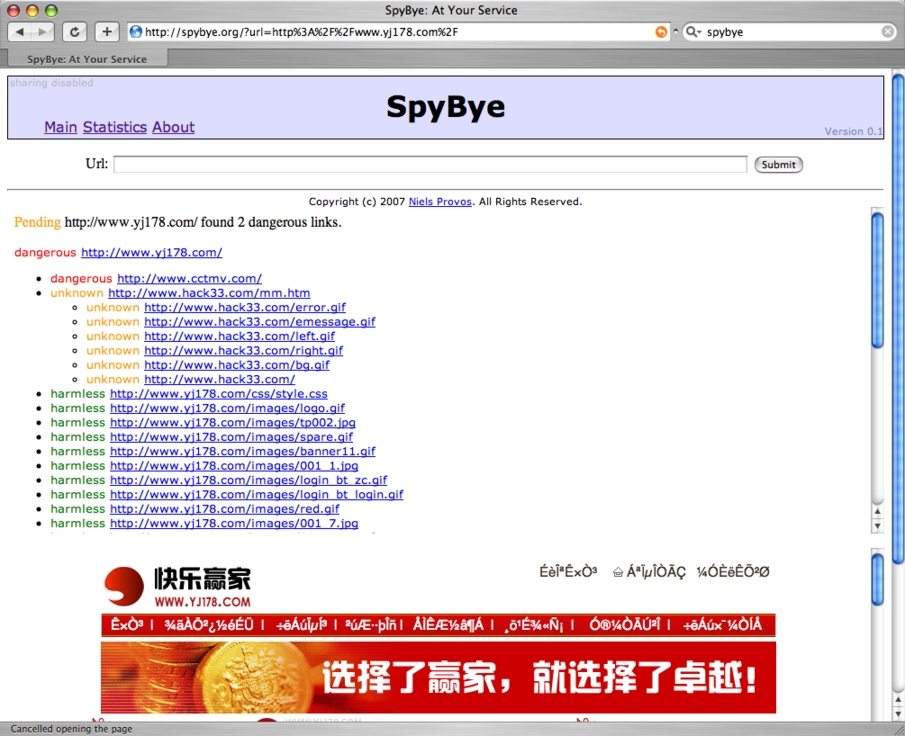This screenshot has width=905, height=736.
Task: Open the hack33.com/mm.htm link
Action: [209, 293]
